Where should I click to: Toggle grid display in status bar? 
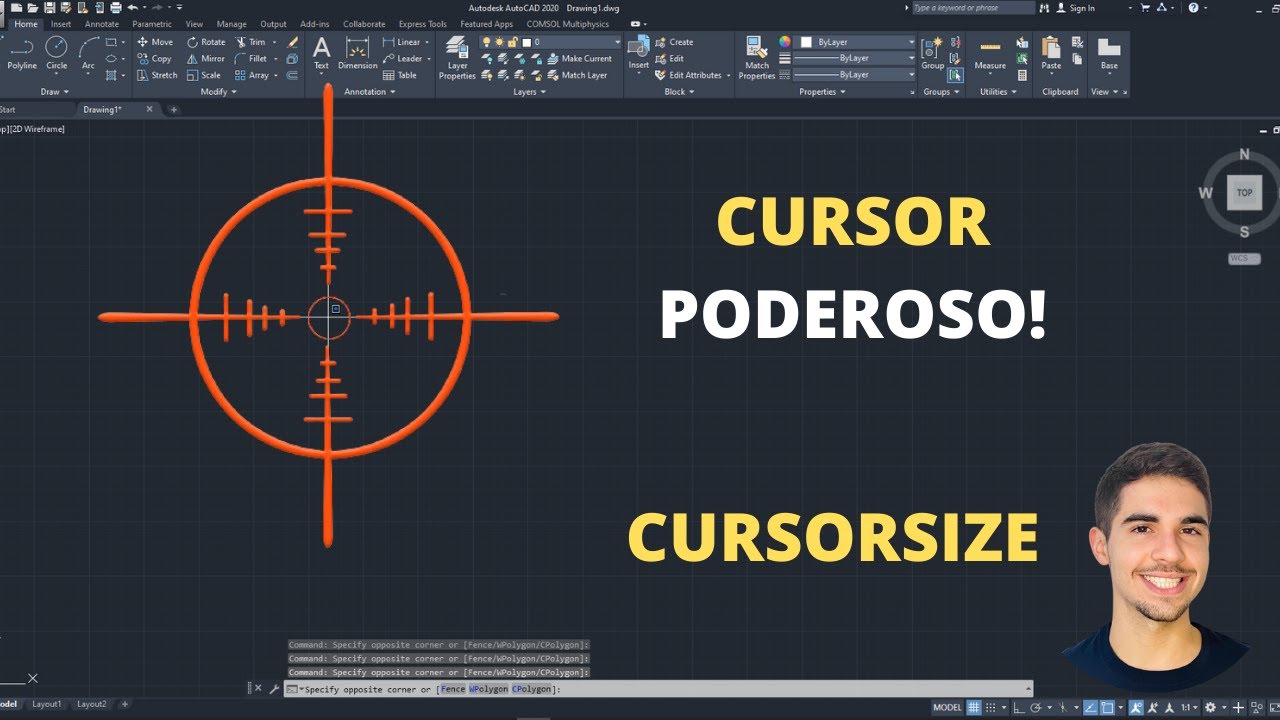pyautogui.click(x=972, y=707)
